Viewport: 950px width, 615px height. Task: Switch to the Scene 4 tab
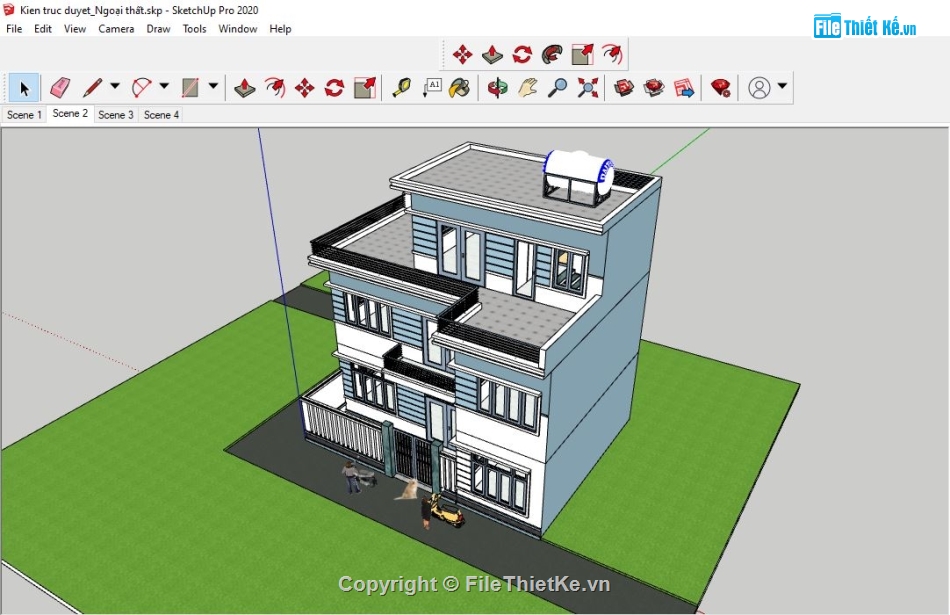[x=161, y=115]
